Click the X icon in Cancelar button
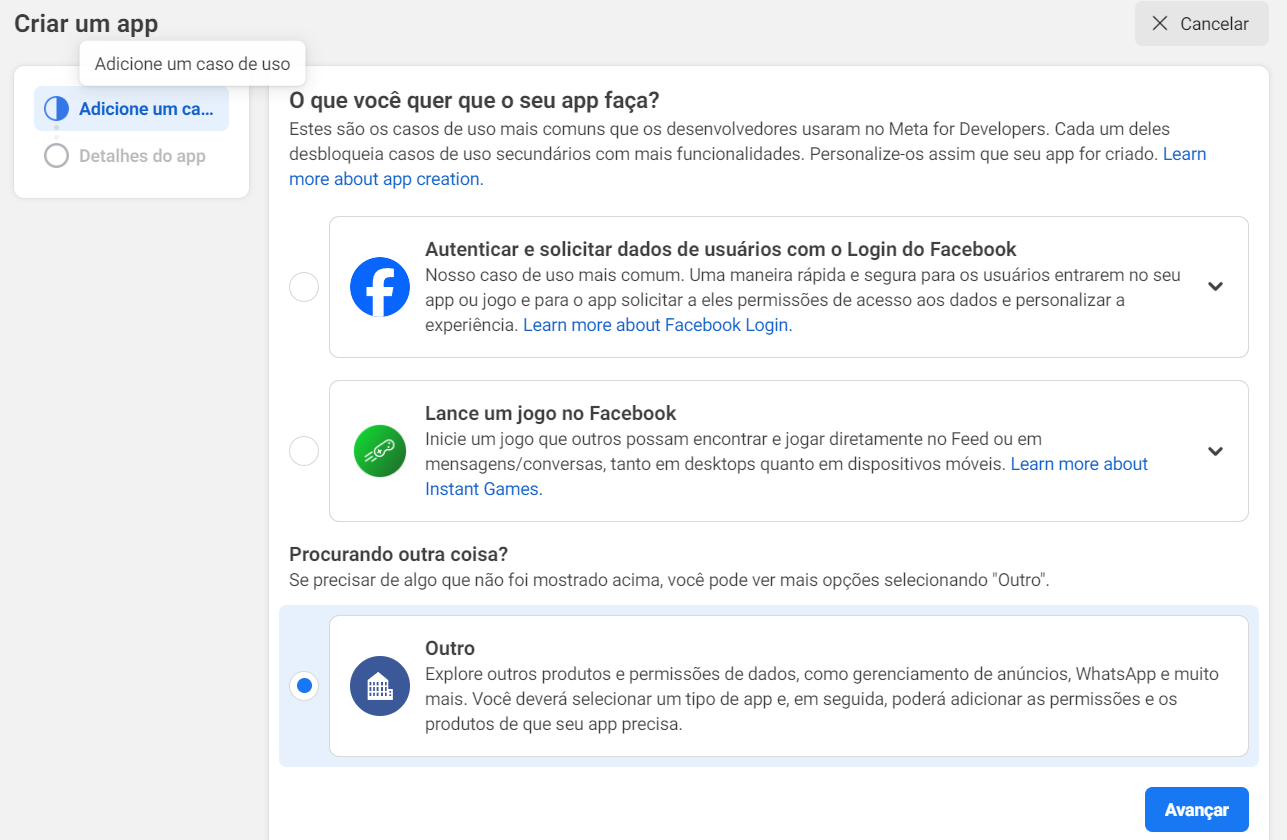Viewport: 1287px width, 840px height. [1160, 24]
